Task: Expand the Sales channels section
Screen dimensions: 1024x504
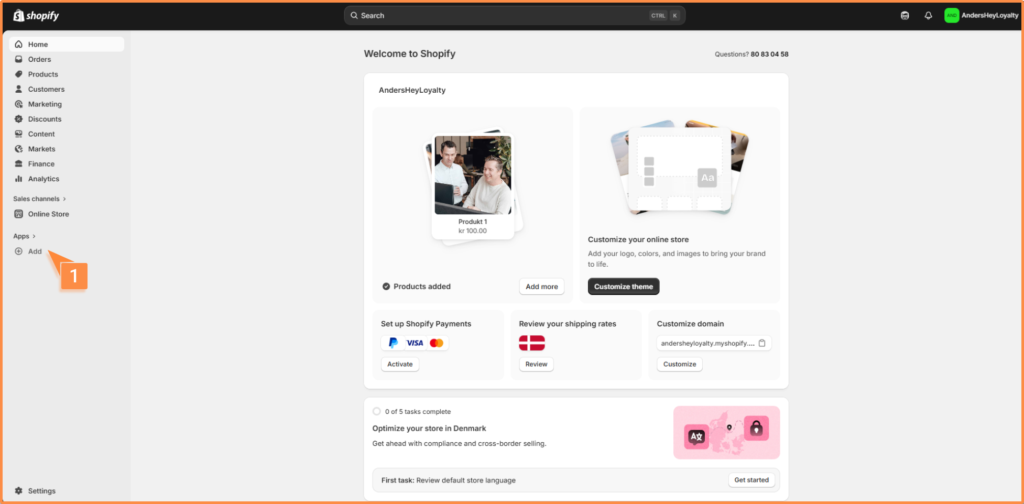Action: (x=64, y=199)
